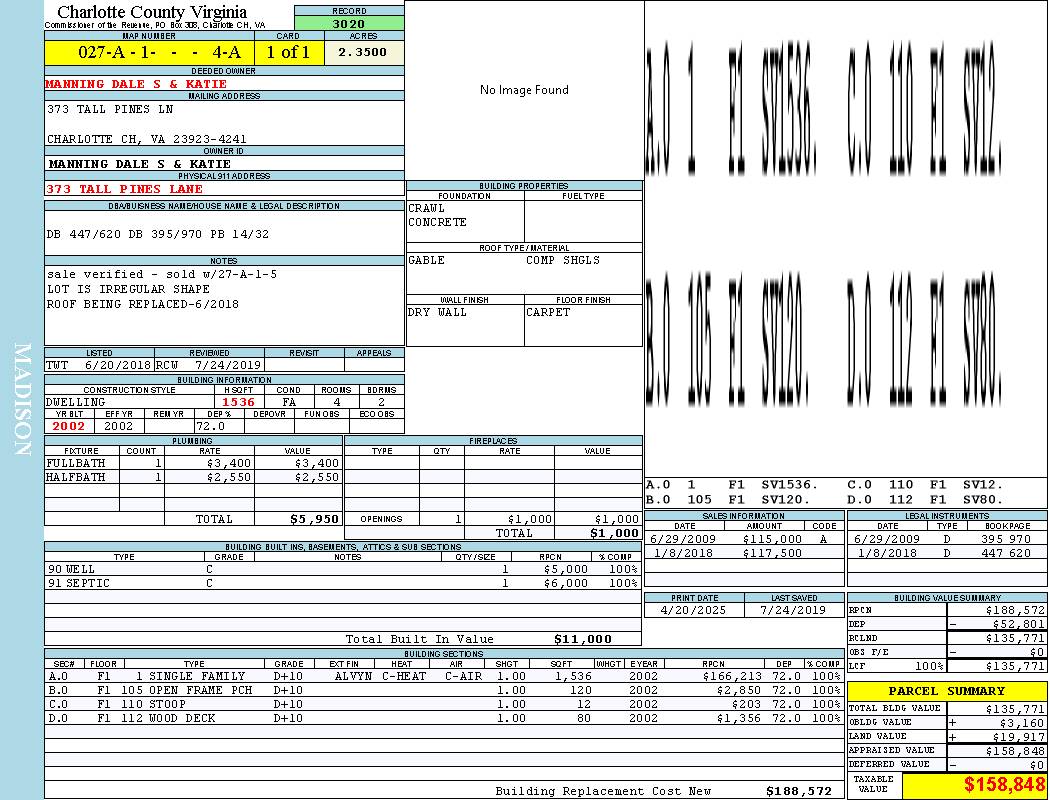1050x800 pixels.
Task: Click DEP % value 72.0 in building information
Action: [210, 426]
